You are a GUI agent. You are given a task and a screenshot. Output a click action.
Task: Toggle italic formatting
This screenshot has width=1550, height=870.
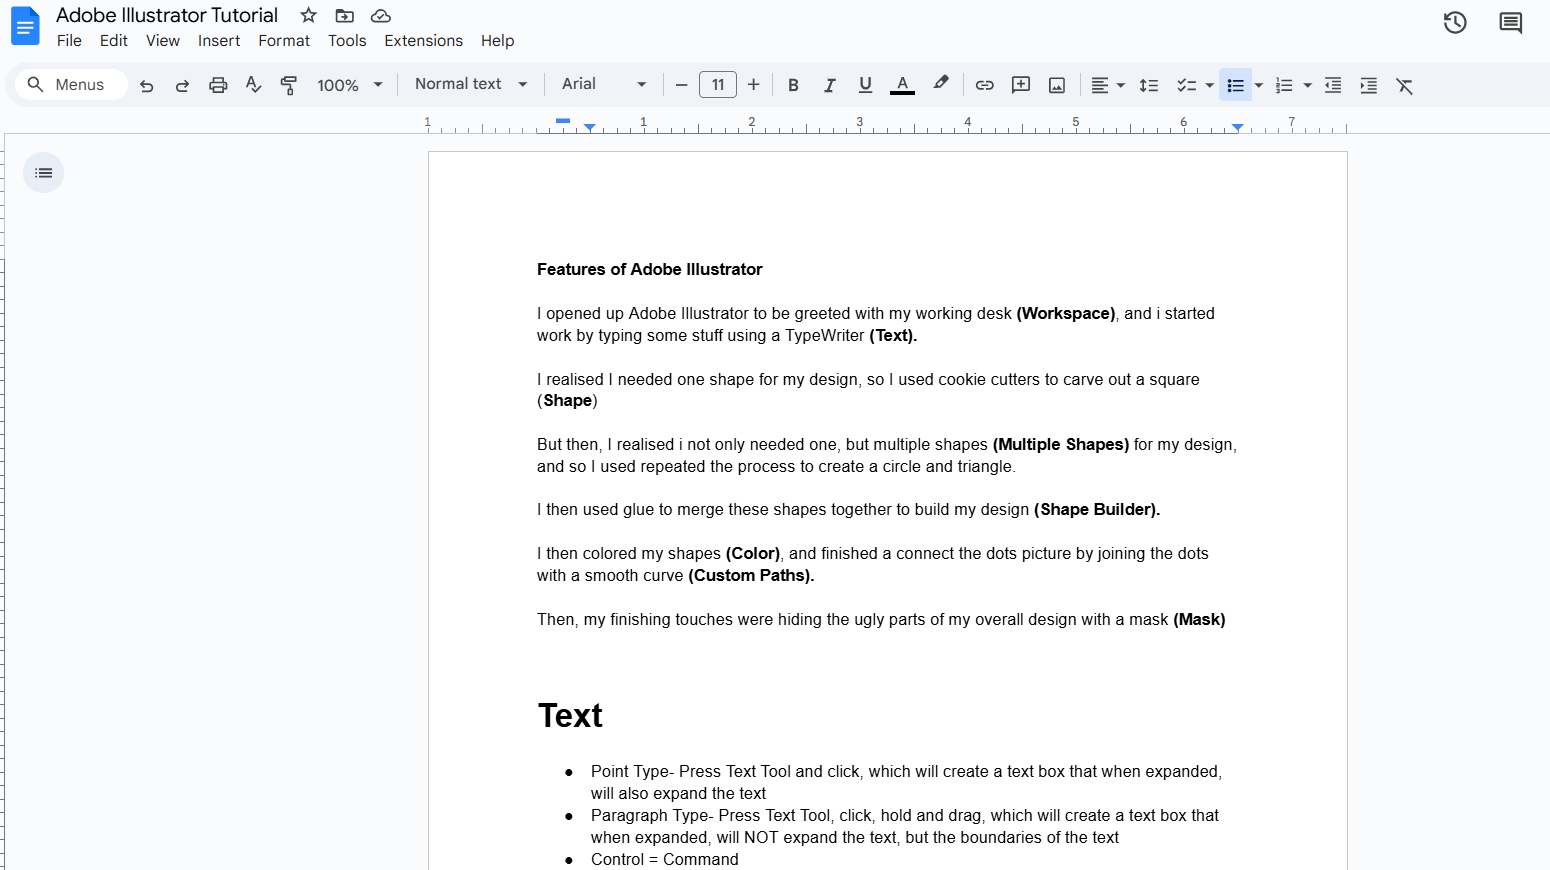[829, 86]
